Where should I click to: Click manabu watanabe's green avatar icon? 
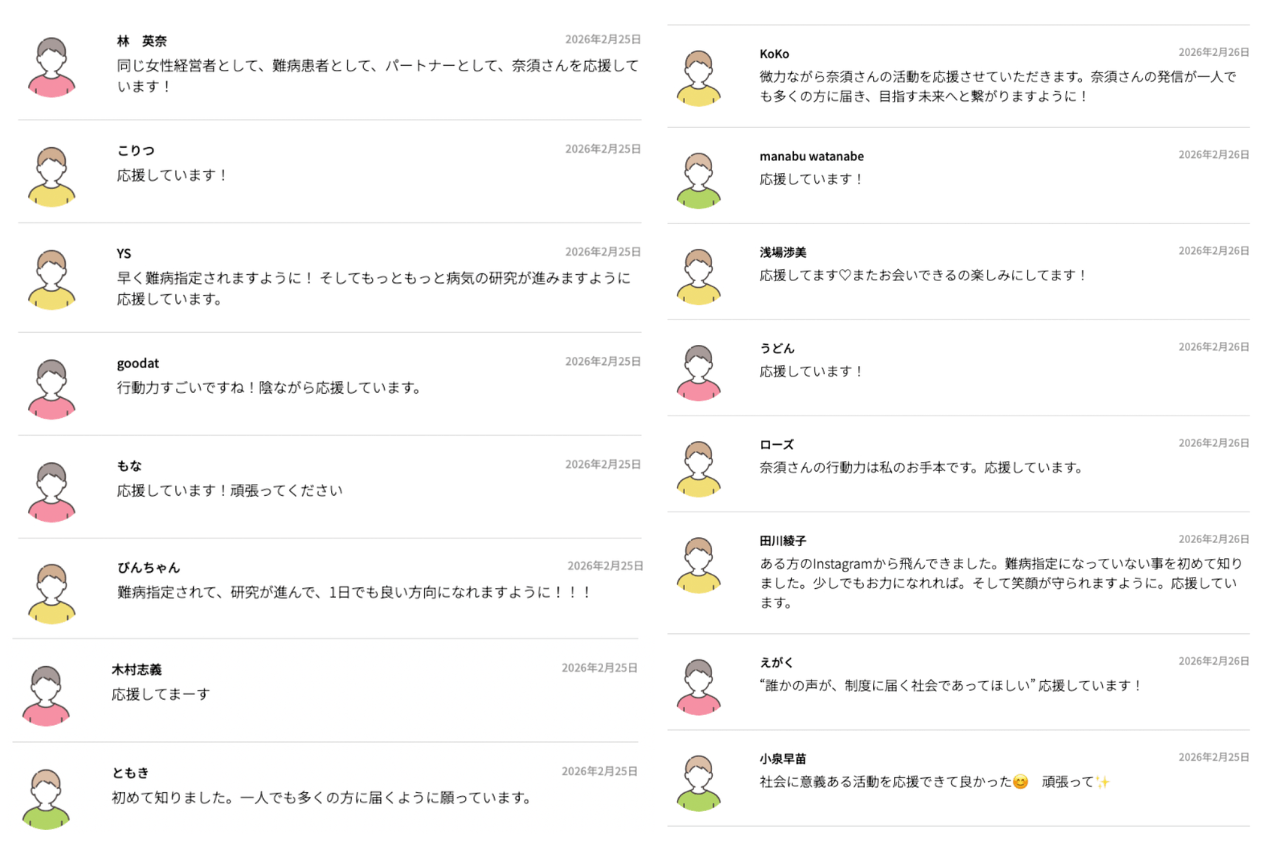[698, 180]
